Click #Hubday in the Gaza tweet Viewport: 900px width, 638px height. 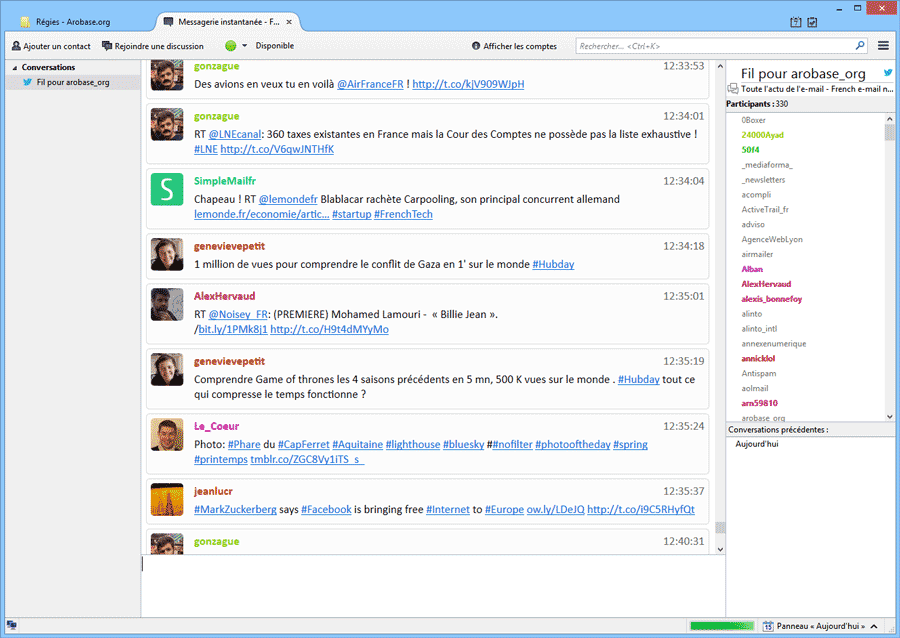point(553,264)
